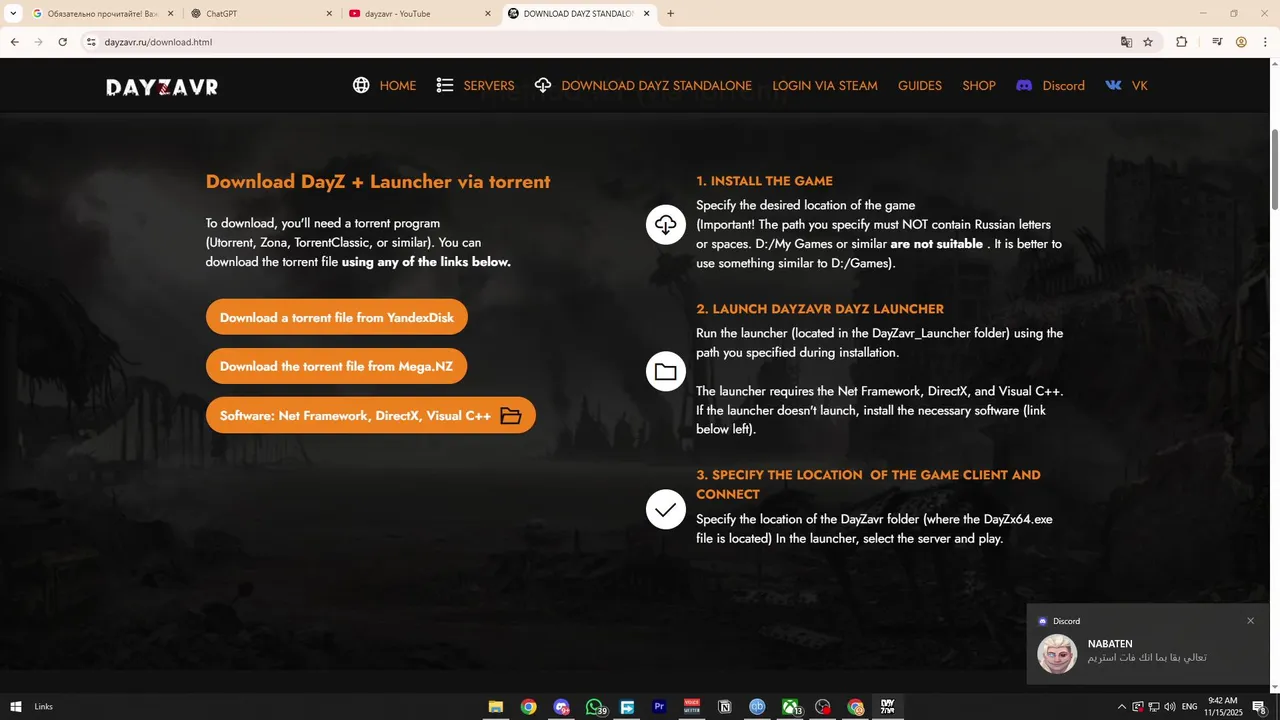Viewport: 1280px width, 720px height.
Task: Open the GUIDES page
Action: pyautogui.click(x=920, y=86)
